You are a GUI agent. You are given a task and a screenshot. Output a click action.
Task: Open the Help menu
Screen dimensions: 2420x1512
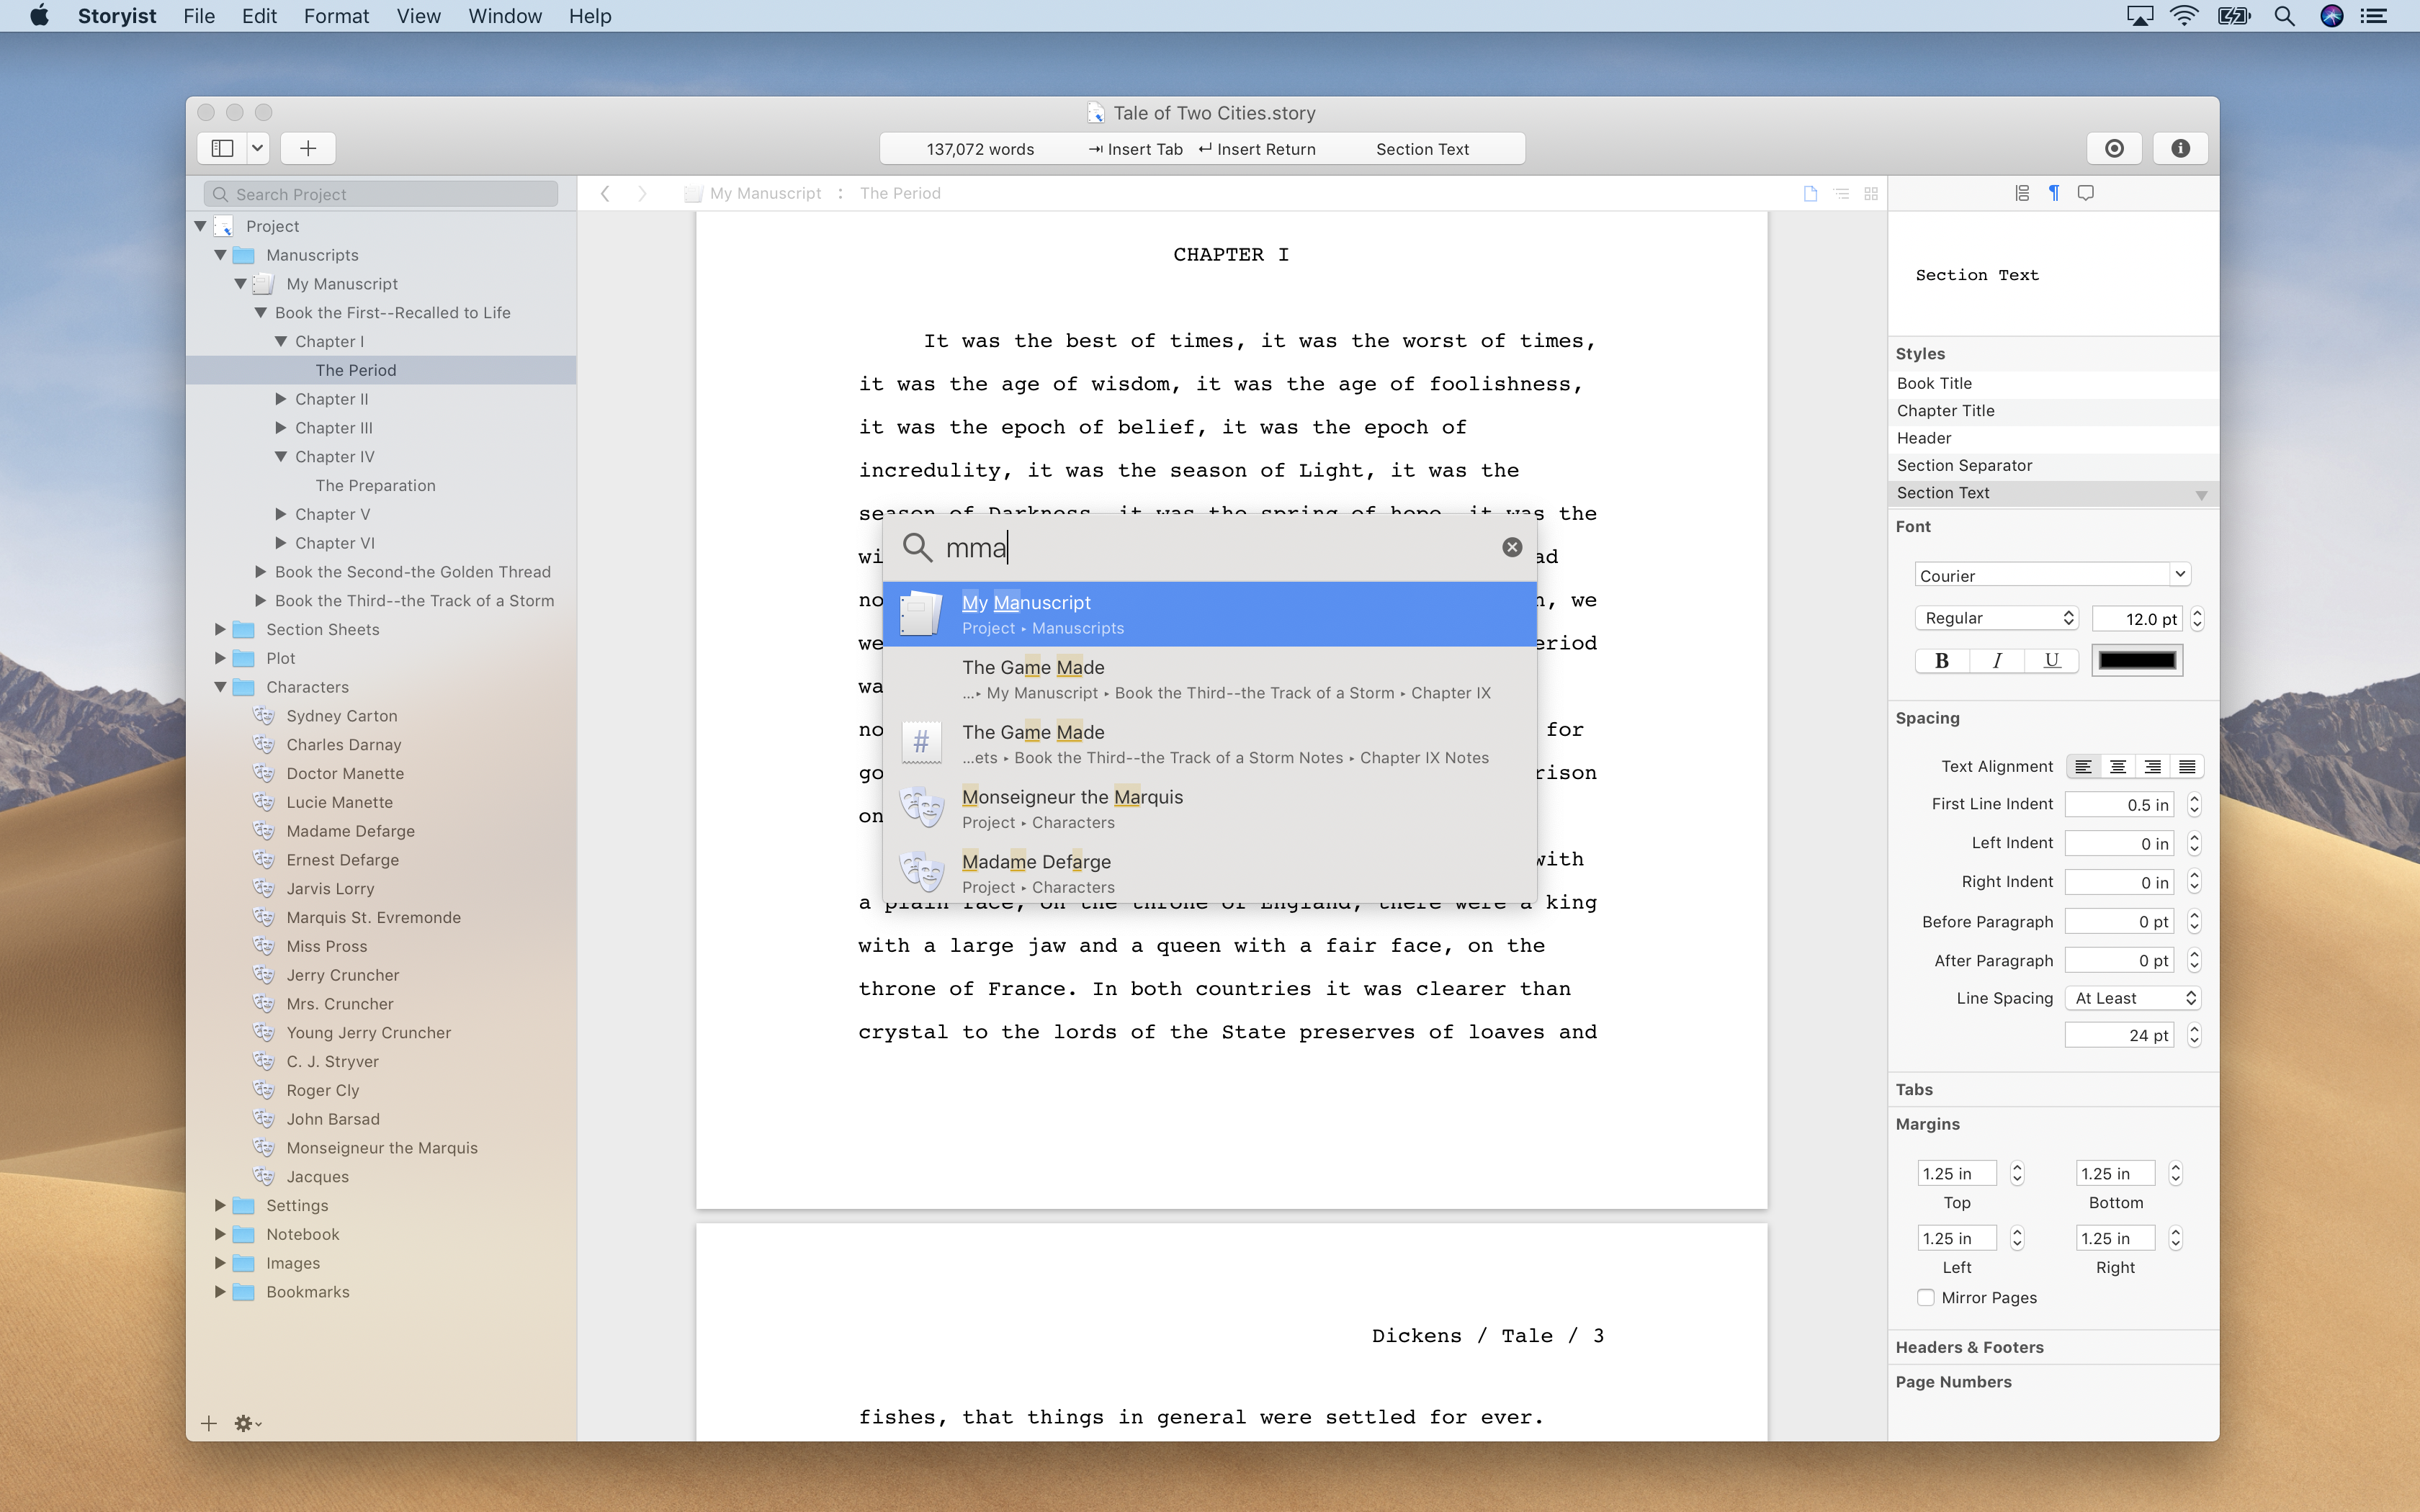(590, 16)
